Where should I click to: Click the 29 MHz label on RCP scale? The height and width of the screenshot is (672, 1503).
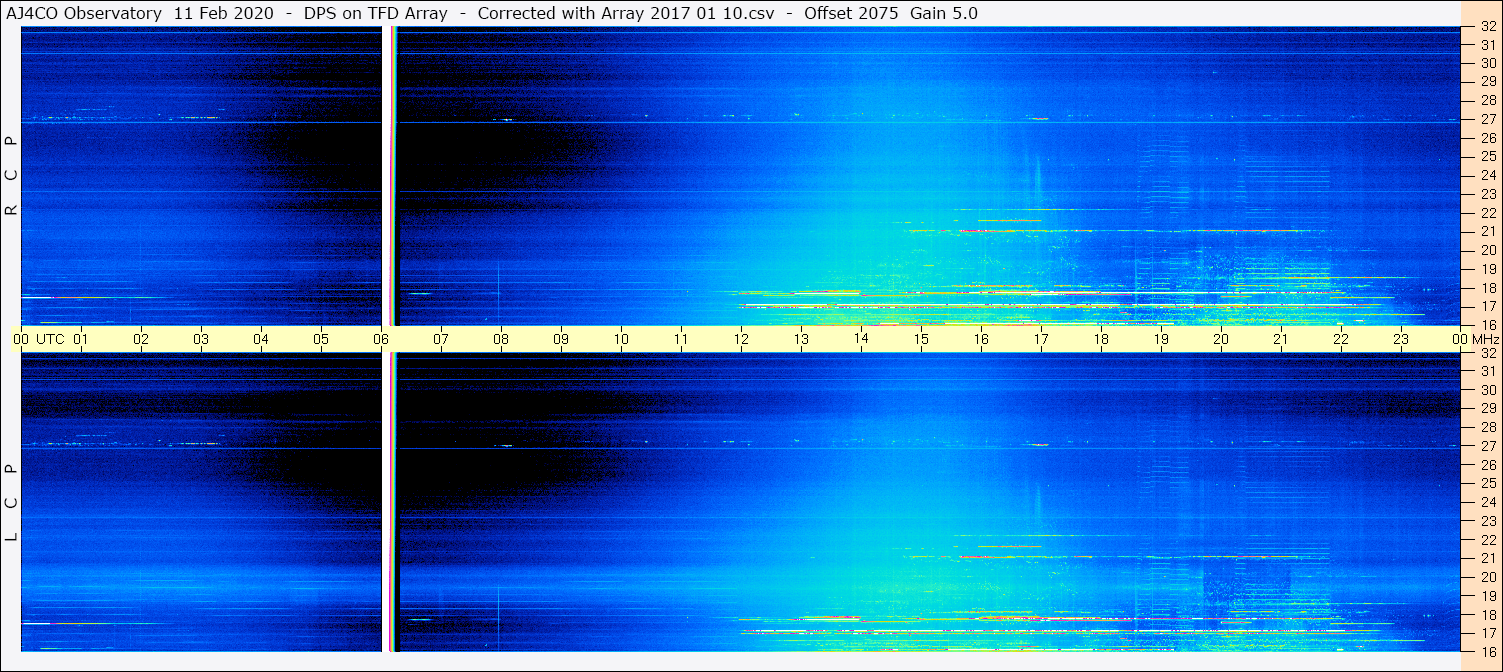[x=1487, y=82]
